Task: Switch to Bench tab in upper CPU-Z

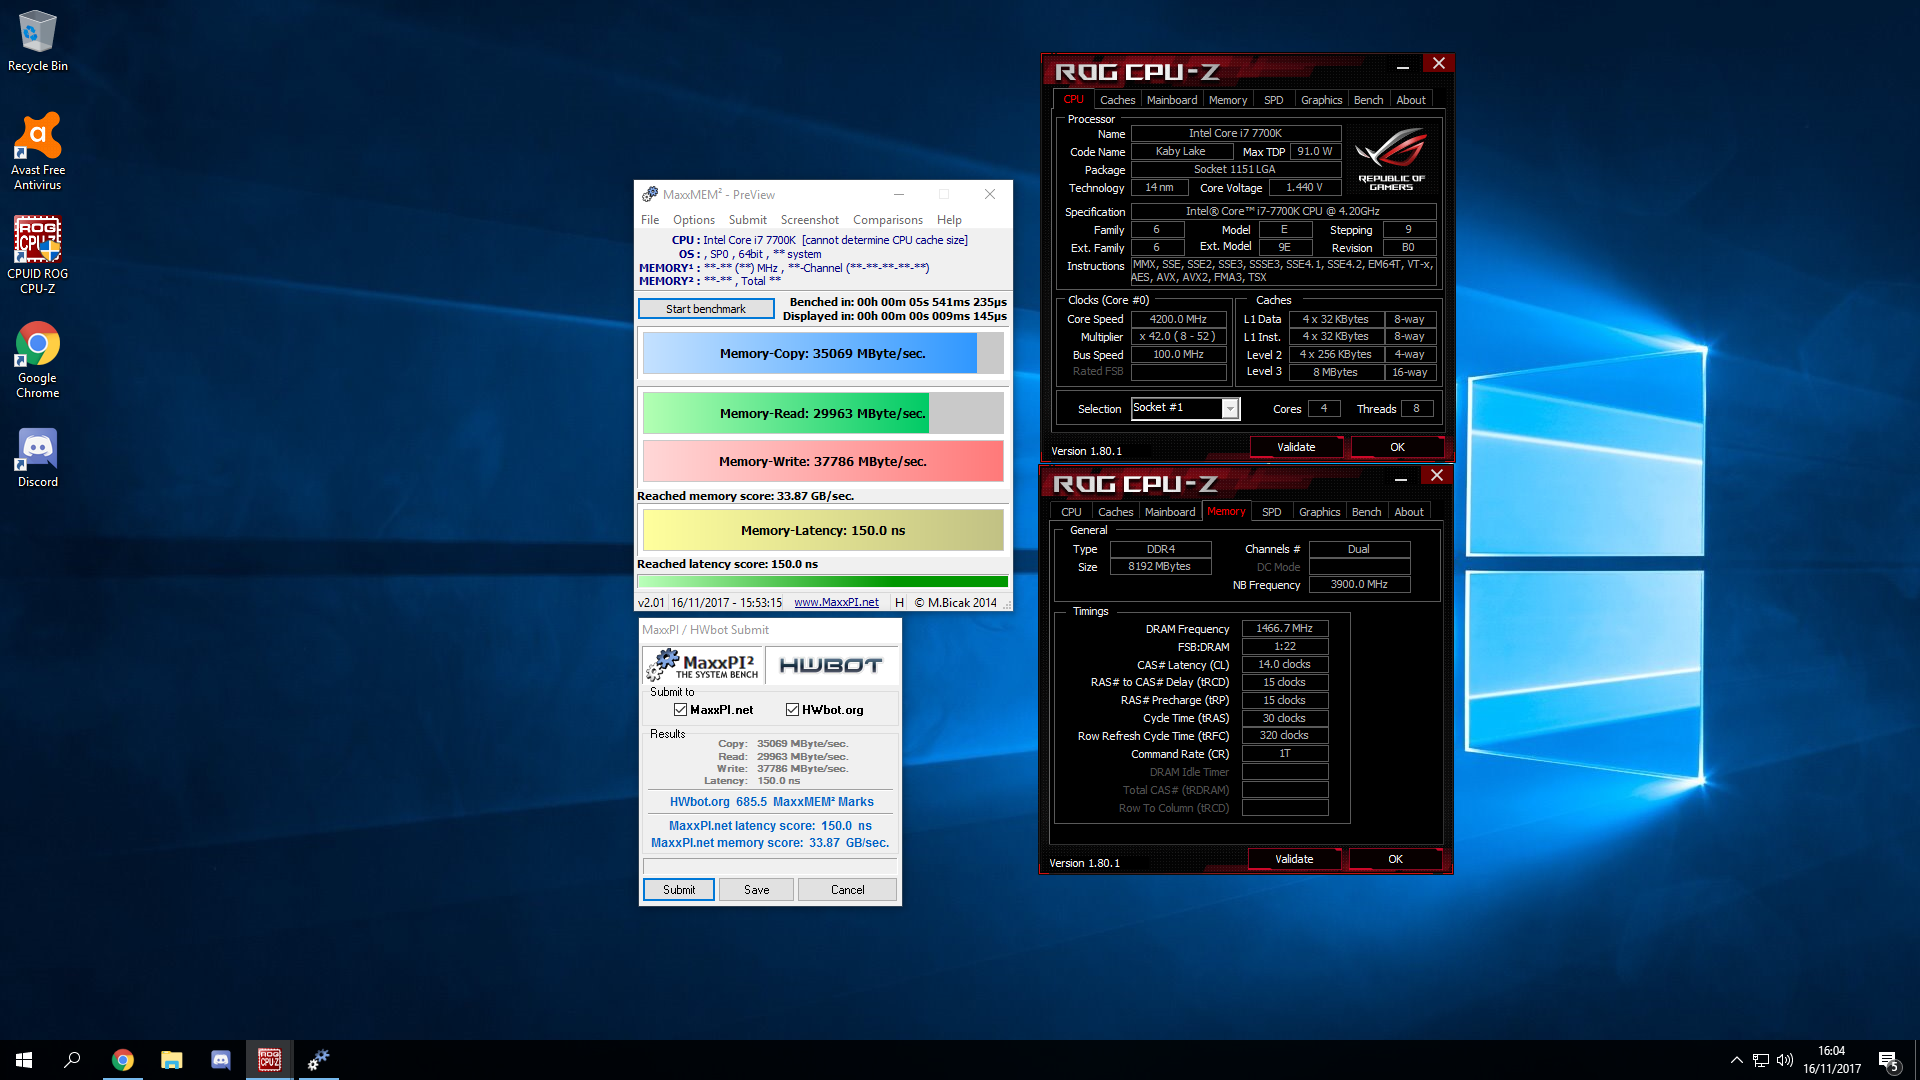Action: pos(1368,100)
